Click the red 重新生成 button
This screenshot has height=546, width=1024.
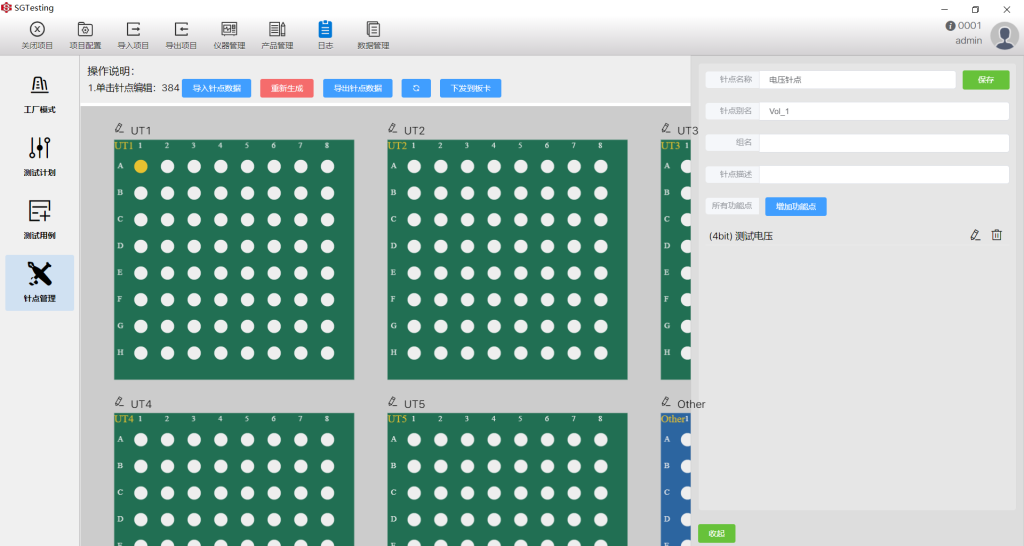coord(287,88)
